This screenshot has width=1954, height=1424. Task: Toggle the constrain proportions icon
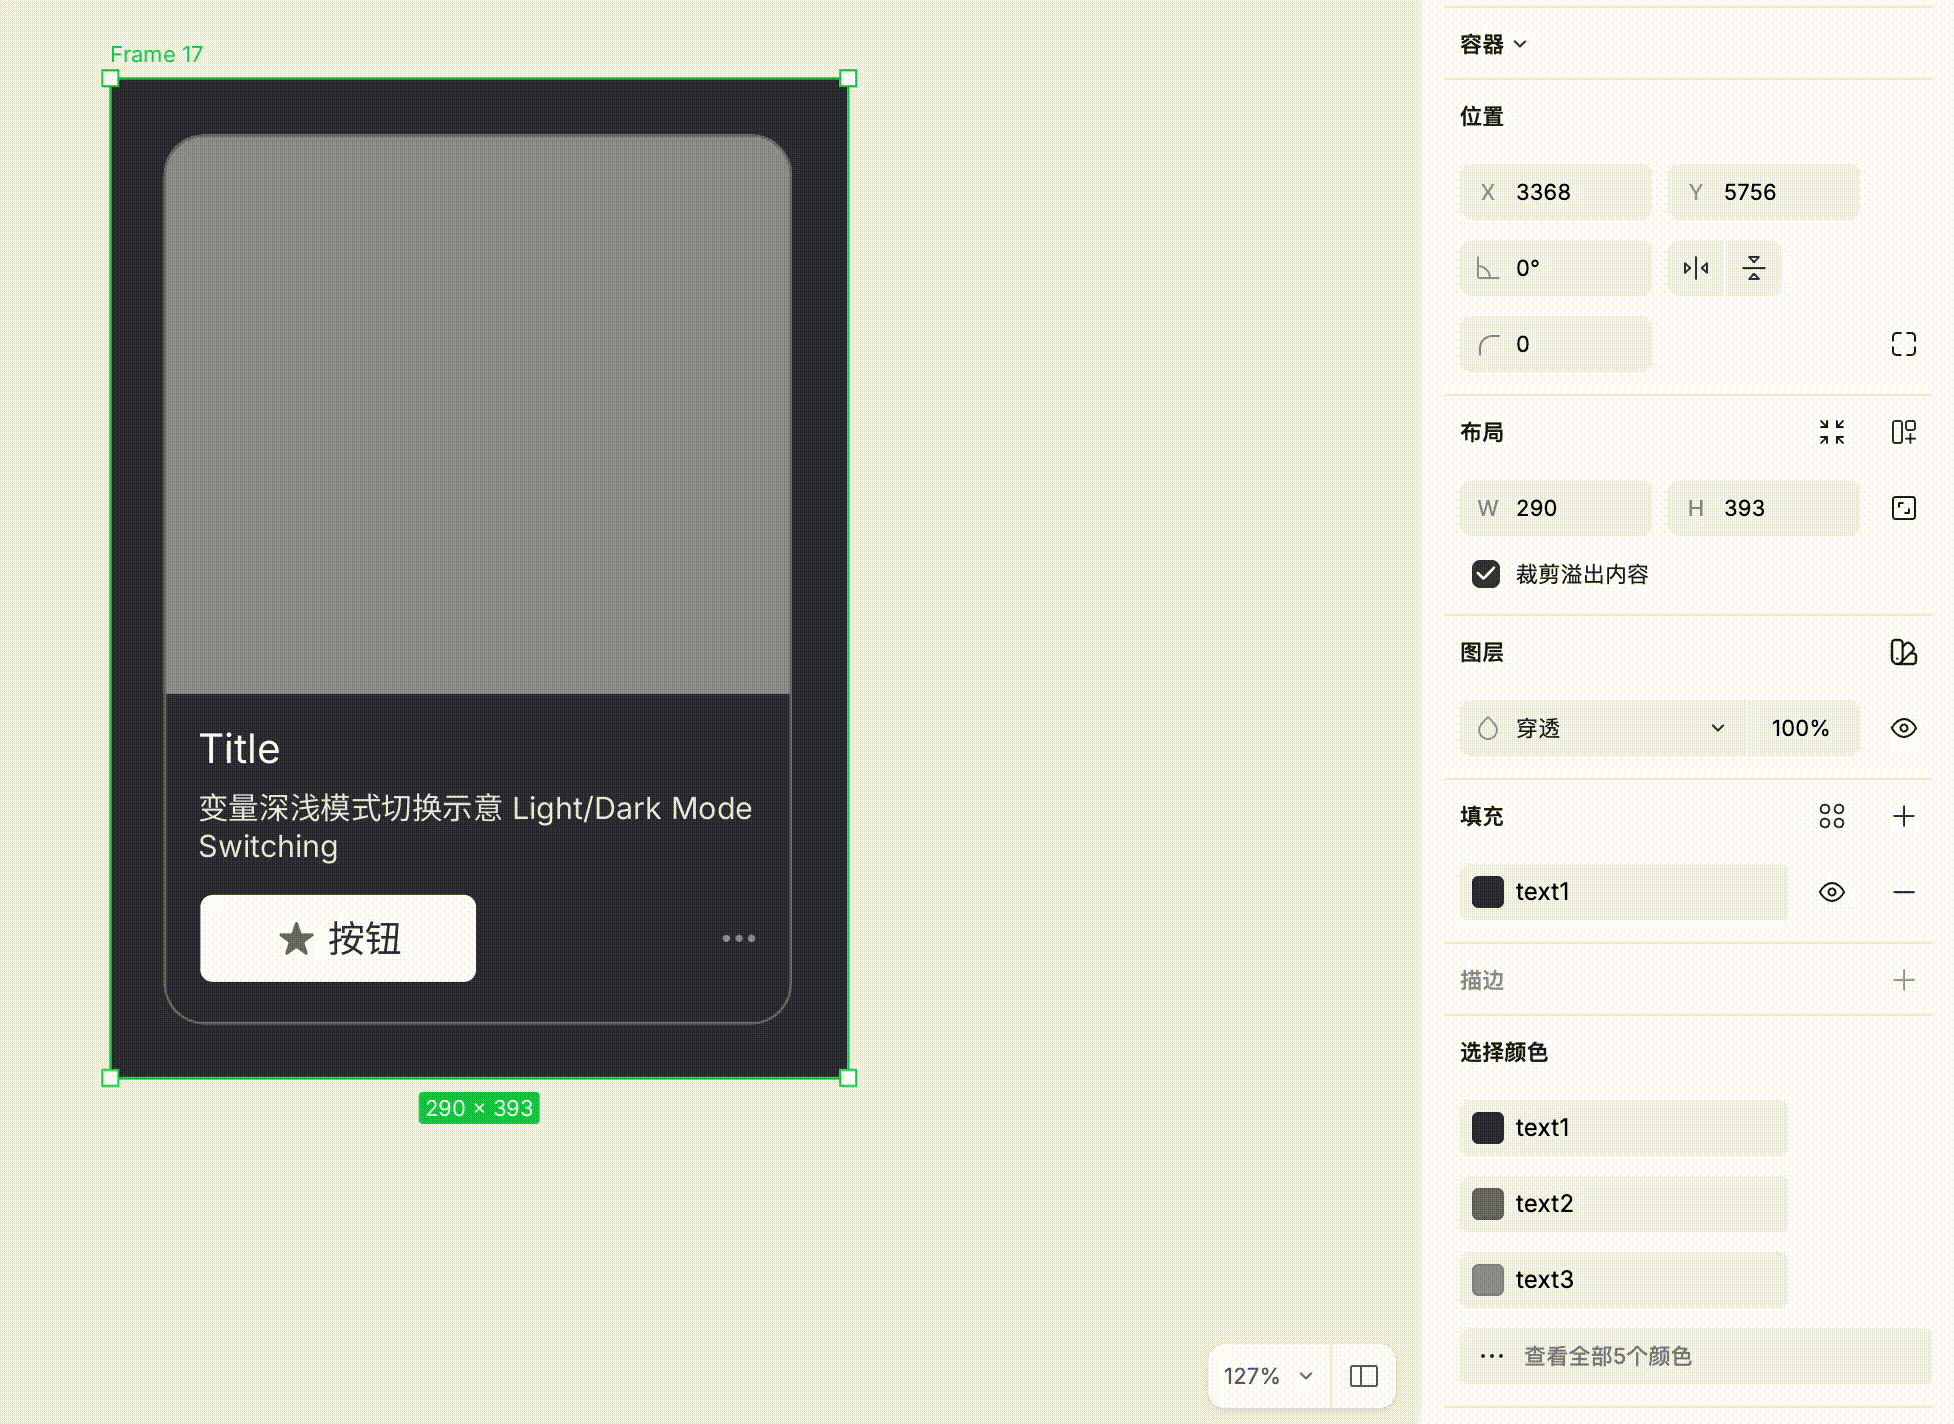coord(1904,508)
